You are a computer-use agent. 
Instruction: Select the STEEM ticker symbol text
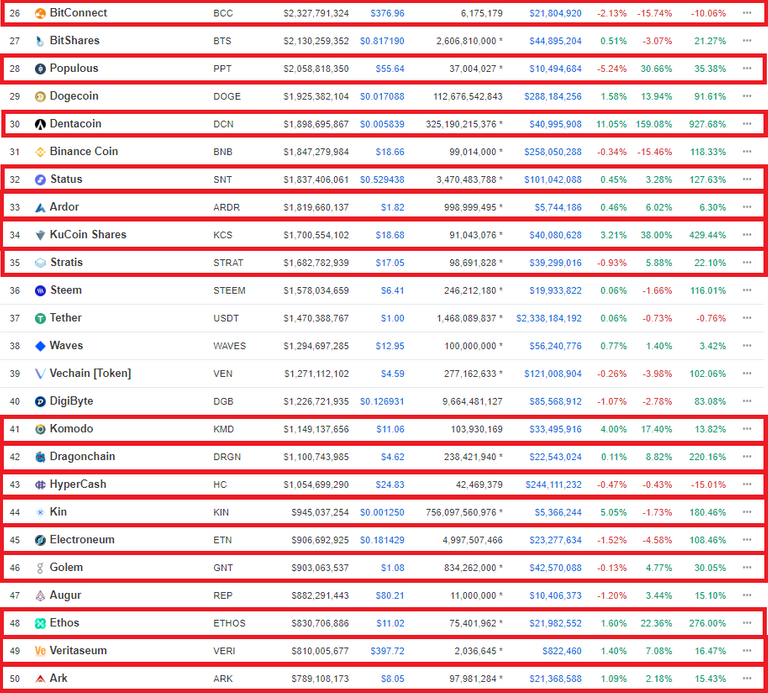pyautogui.click(x=229, y=291)
